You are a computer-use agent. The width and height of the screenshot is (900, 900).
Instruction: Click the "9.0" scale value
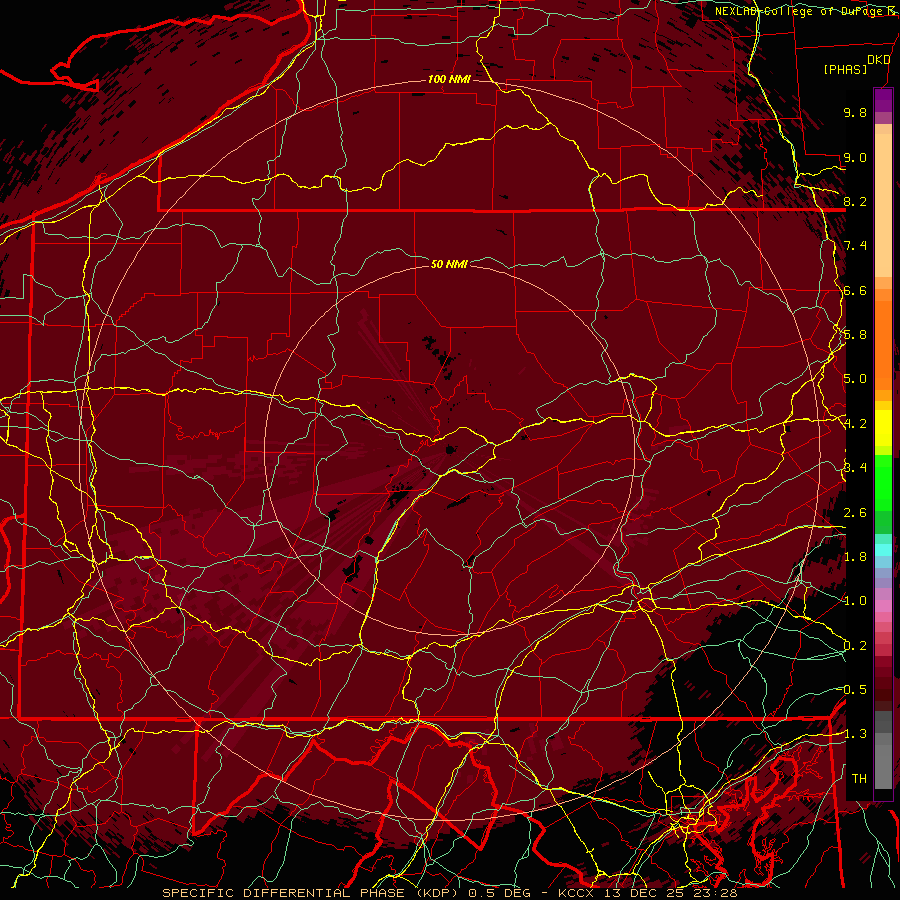855,157
